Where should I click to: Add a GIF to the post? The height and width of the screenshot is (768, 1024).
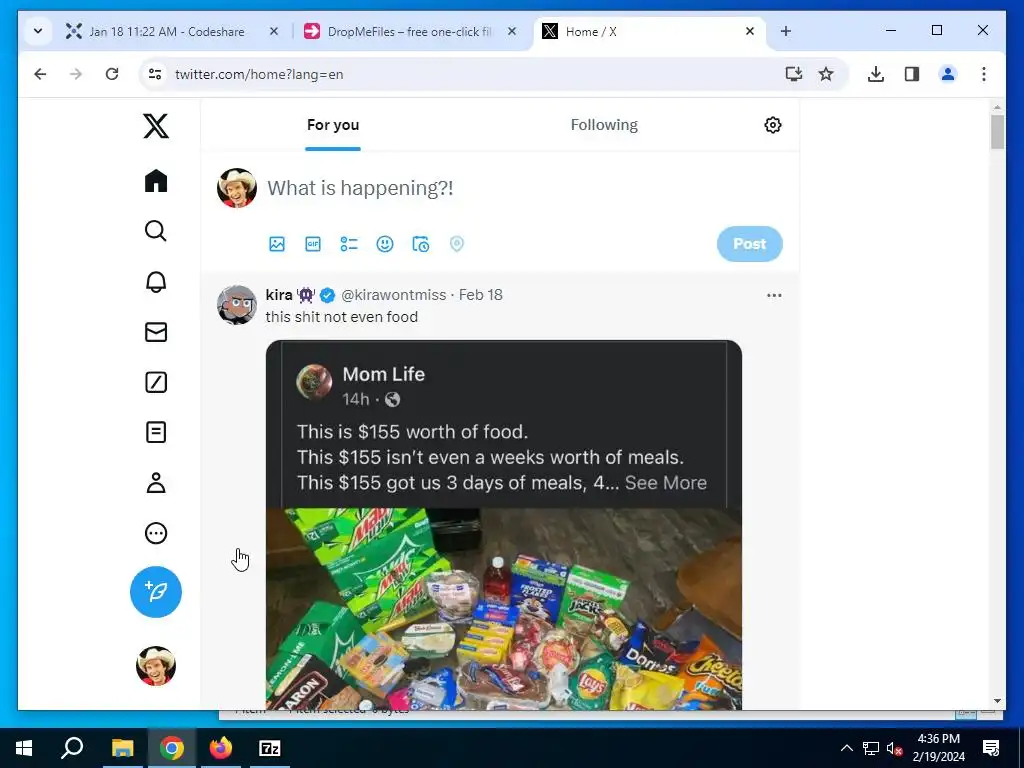click(x=313, y=244)
